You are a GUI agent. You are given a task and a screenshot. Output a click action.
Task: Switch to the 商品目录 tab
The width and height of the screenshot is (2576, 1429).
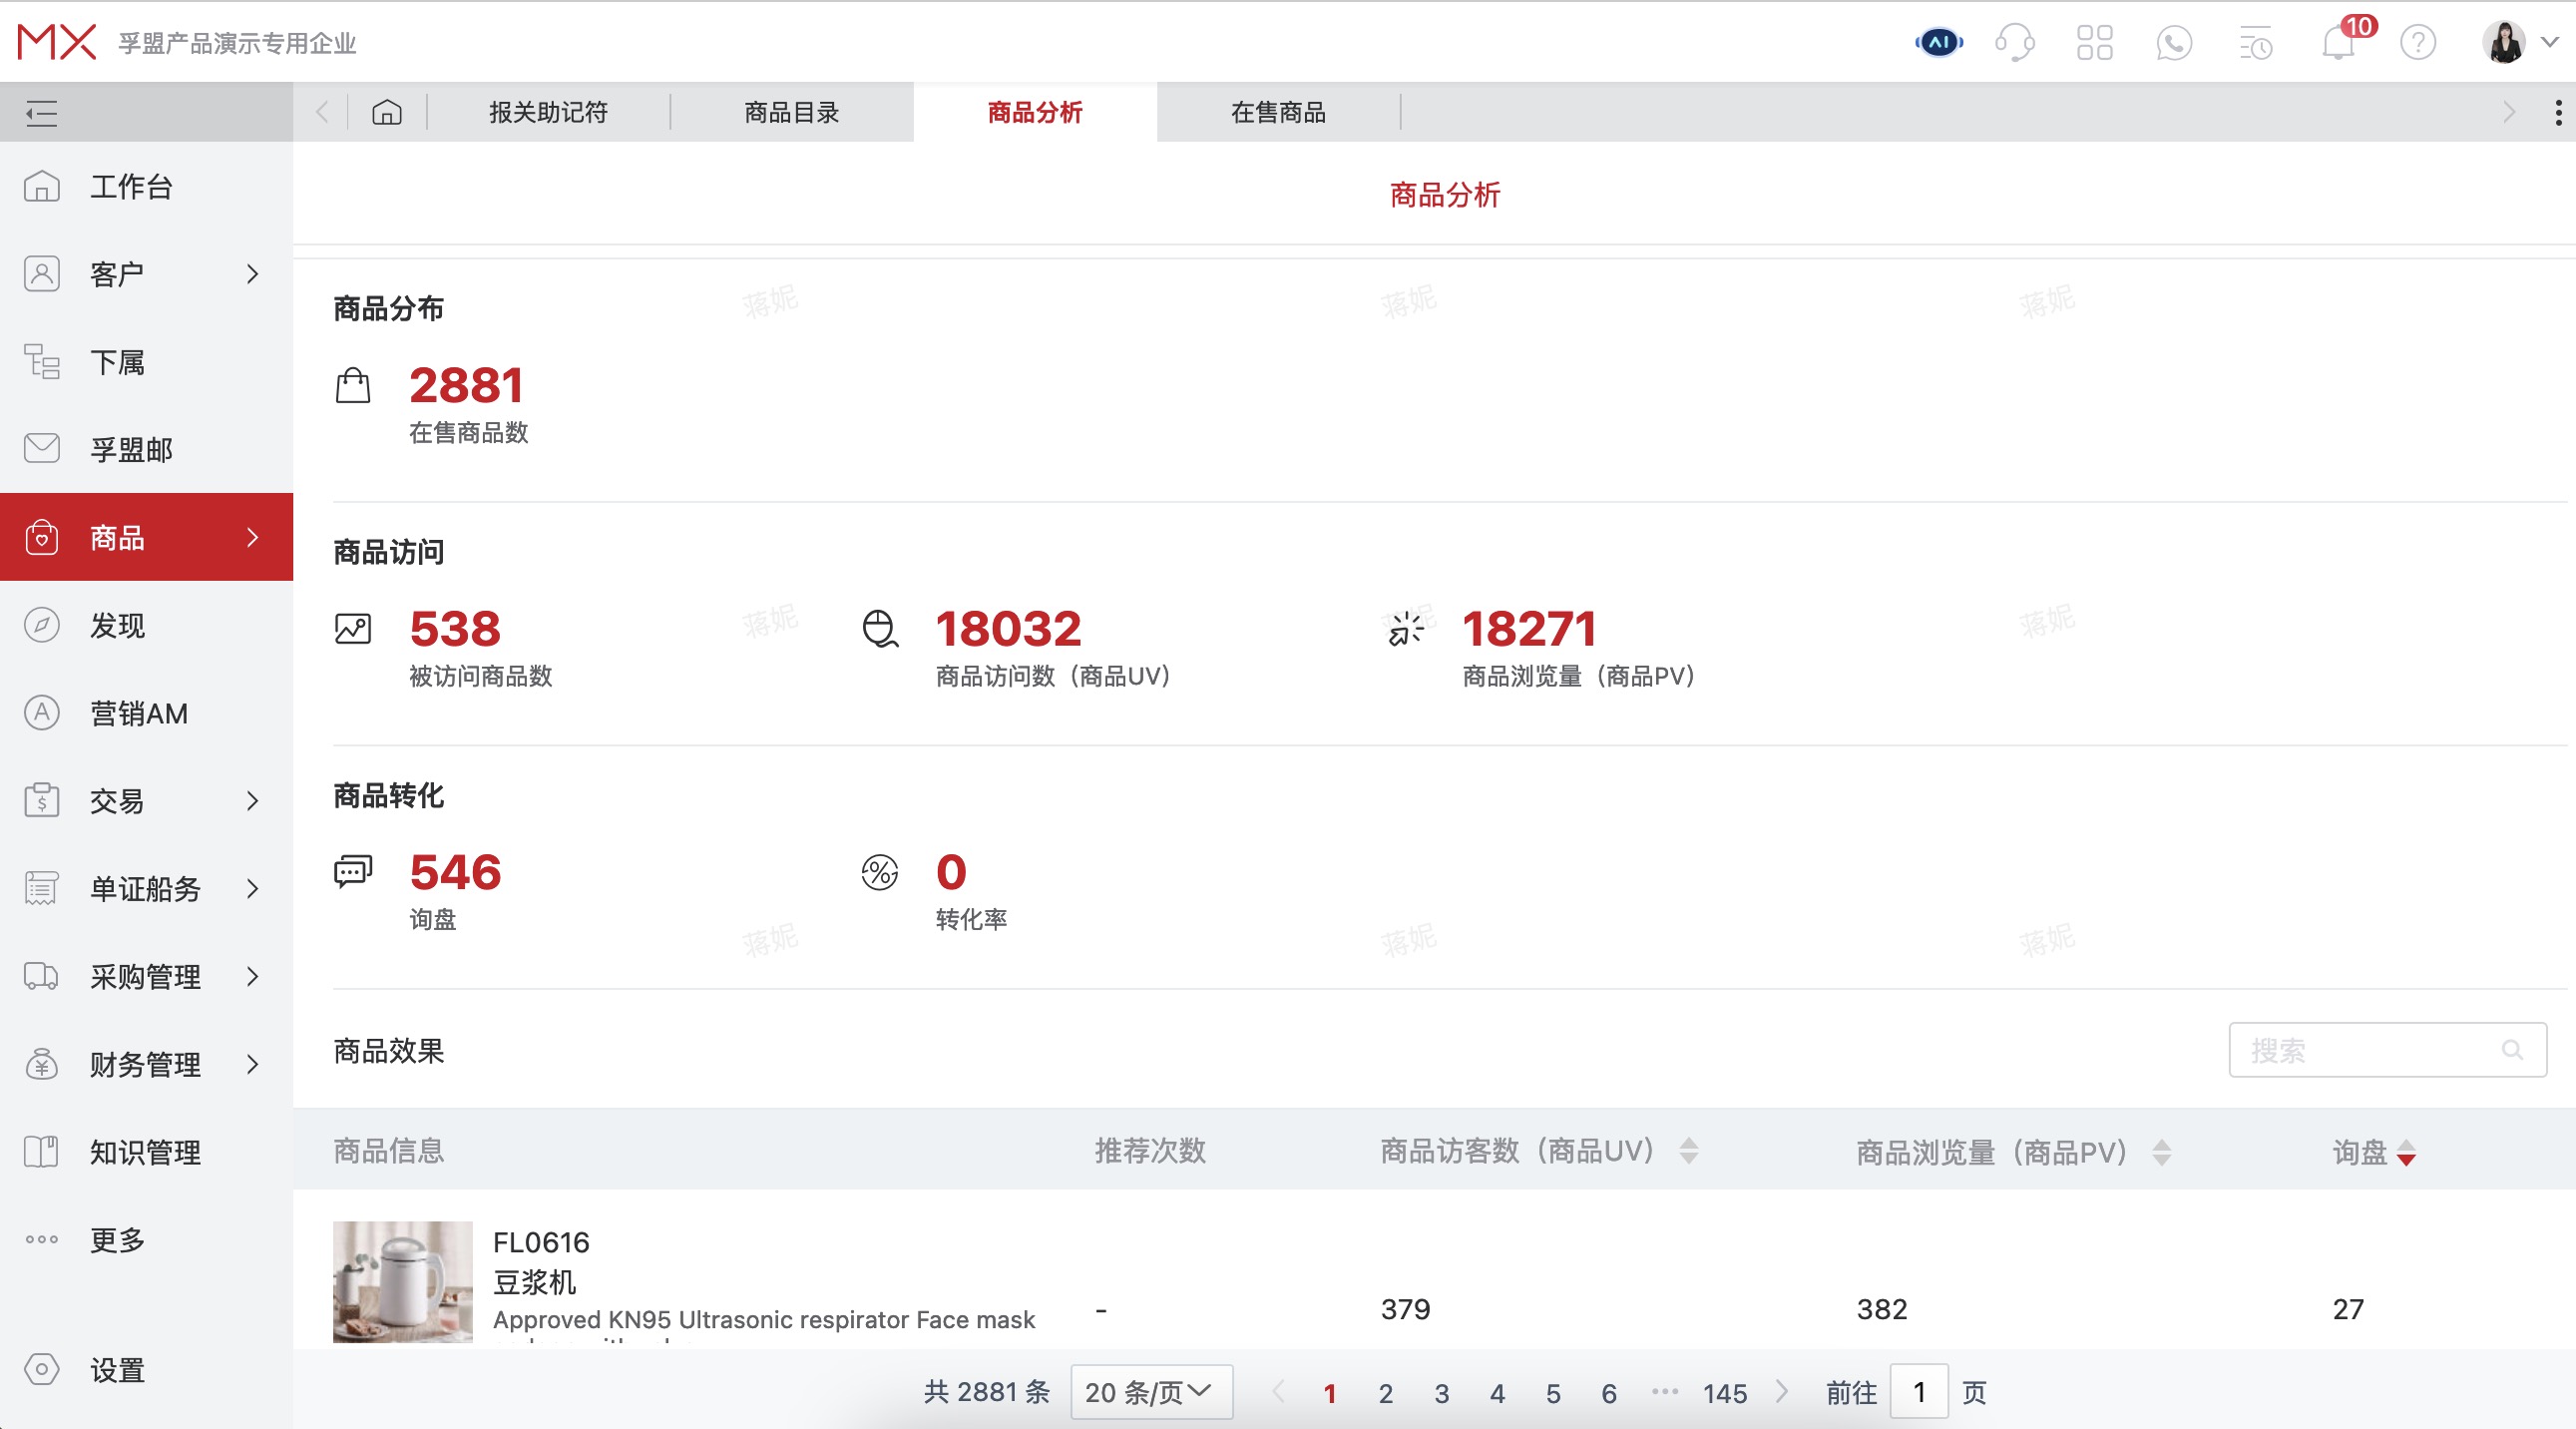point(791,112)
